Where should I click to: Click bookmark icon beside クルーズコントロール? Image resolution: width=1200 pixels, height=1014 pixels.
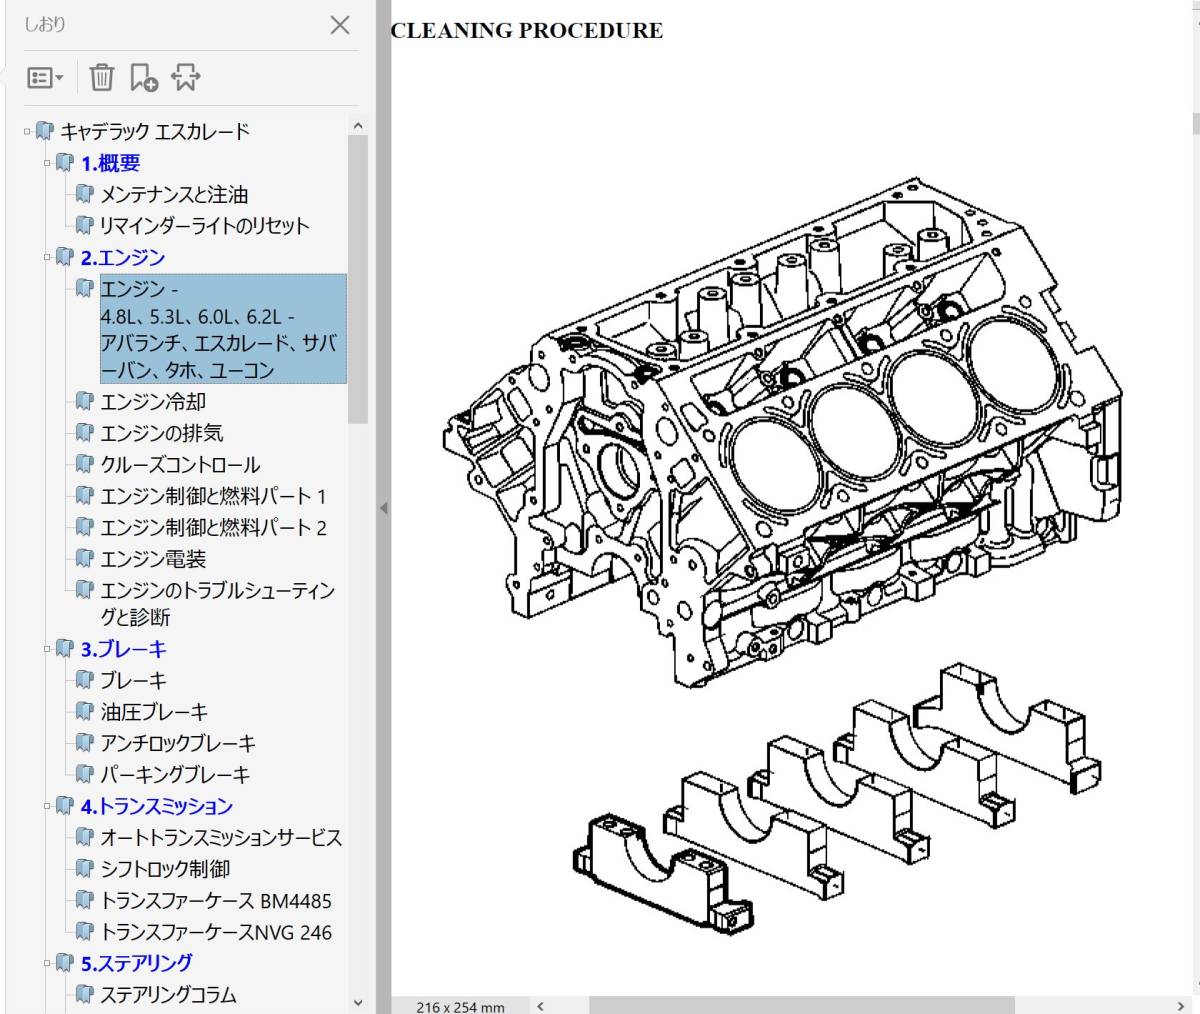tap(84, 464)
